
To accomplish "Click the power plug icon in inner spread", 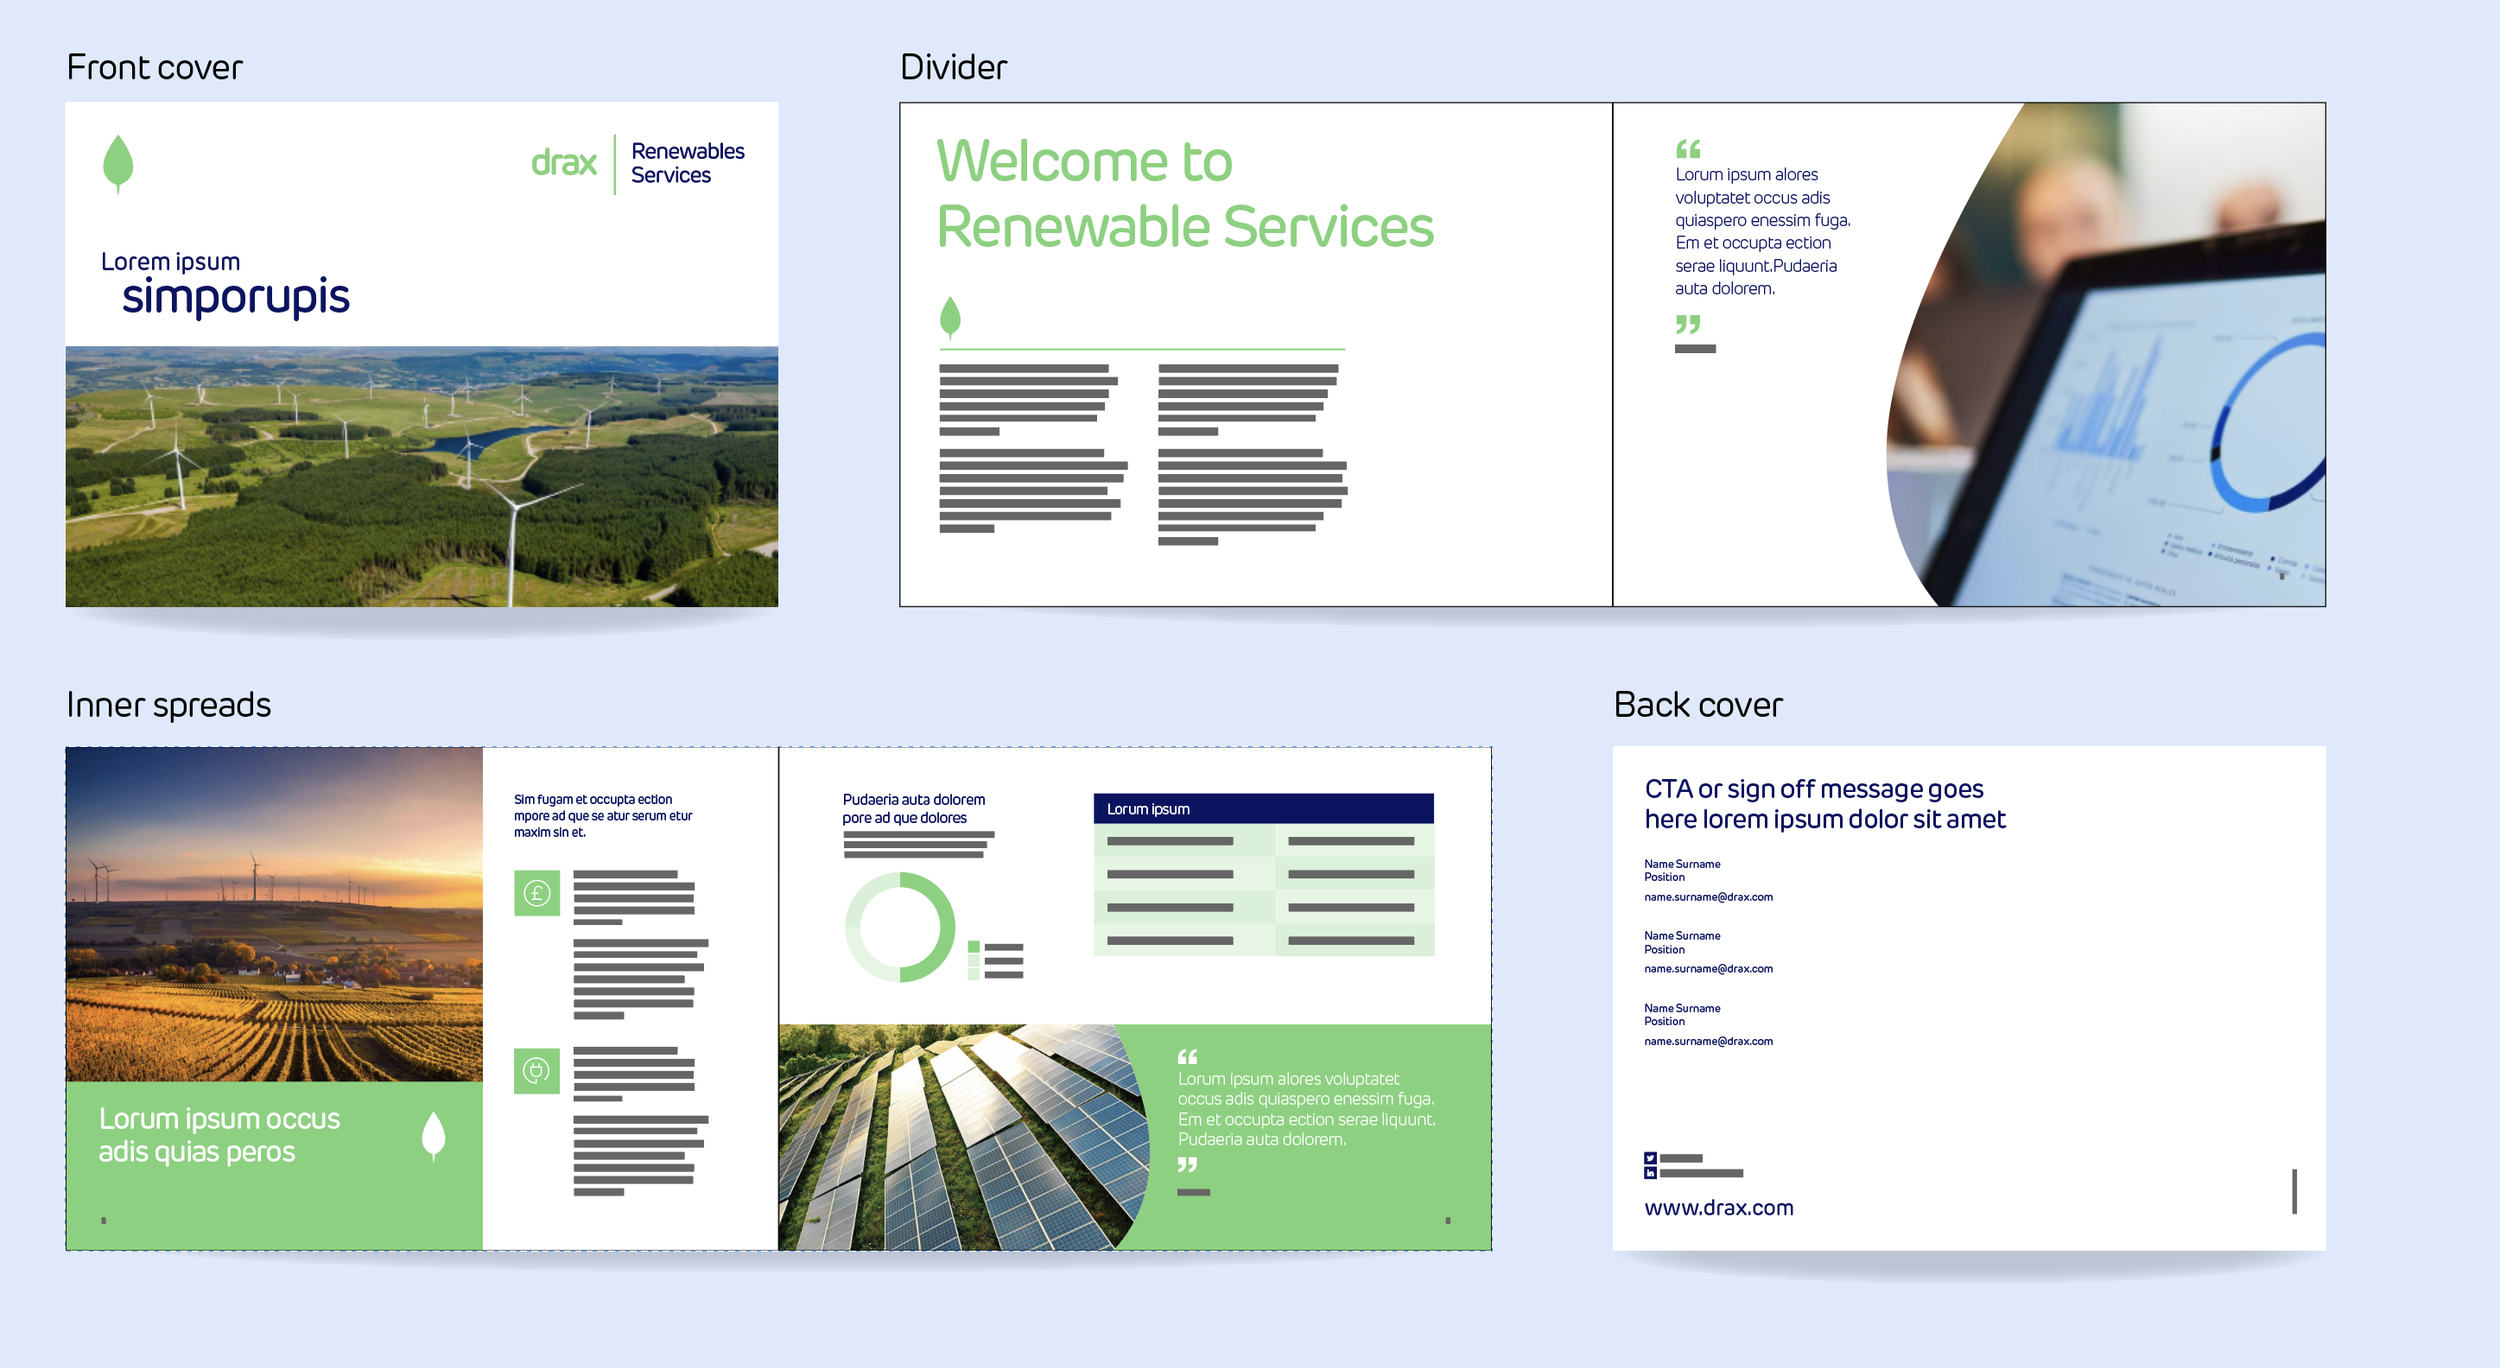I will click(537, 1071).
